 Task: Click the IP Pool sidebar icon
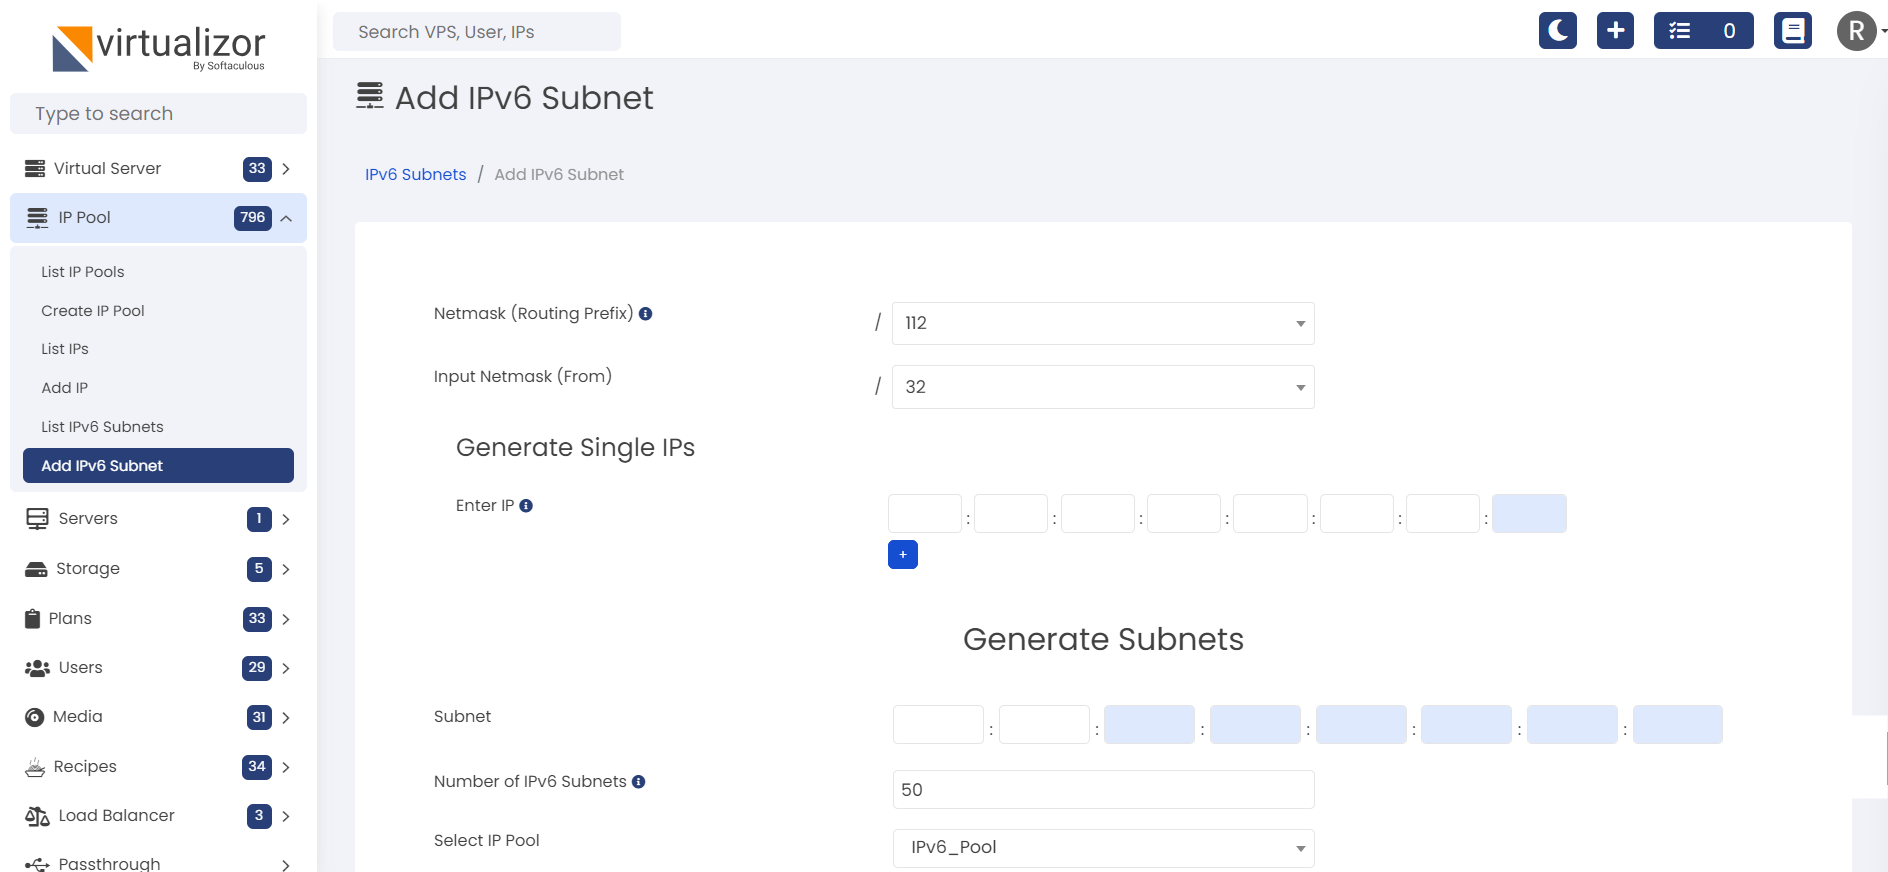[x=37, y=218]
